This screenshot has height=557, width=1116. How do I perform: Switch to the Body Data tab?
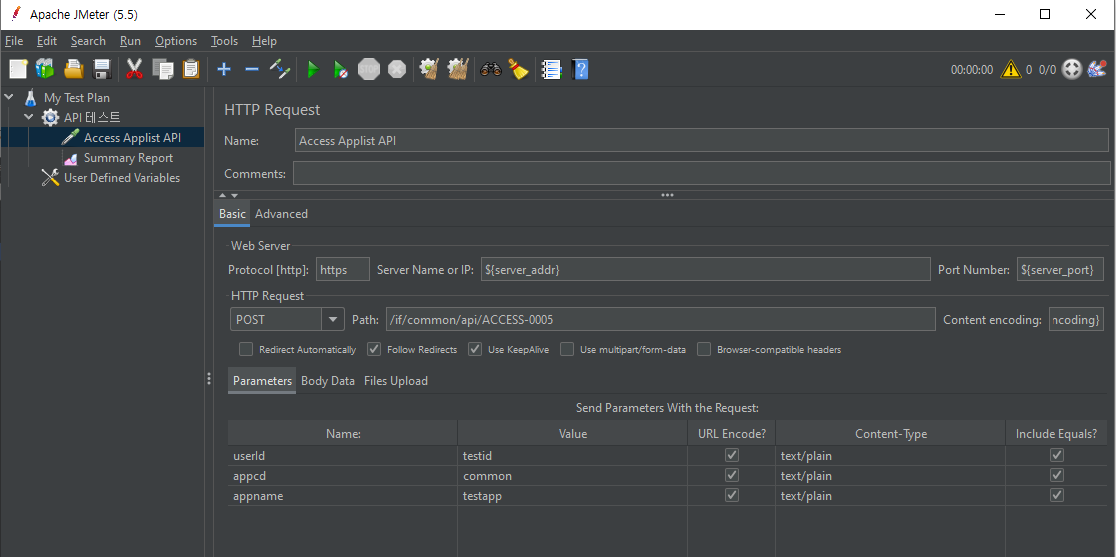(x=327, y=381)
